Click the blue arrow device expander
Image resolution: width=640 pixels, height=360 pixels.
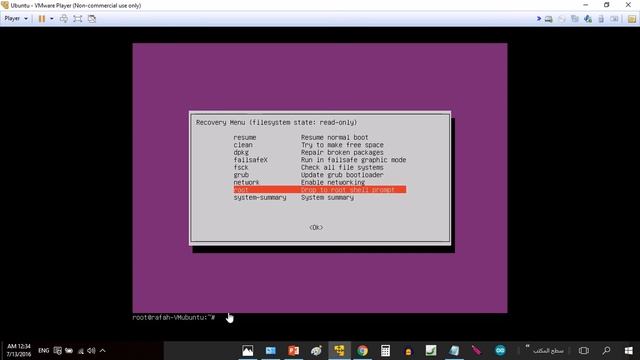[x=539, y=18]
